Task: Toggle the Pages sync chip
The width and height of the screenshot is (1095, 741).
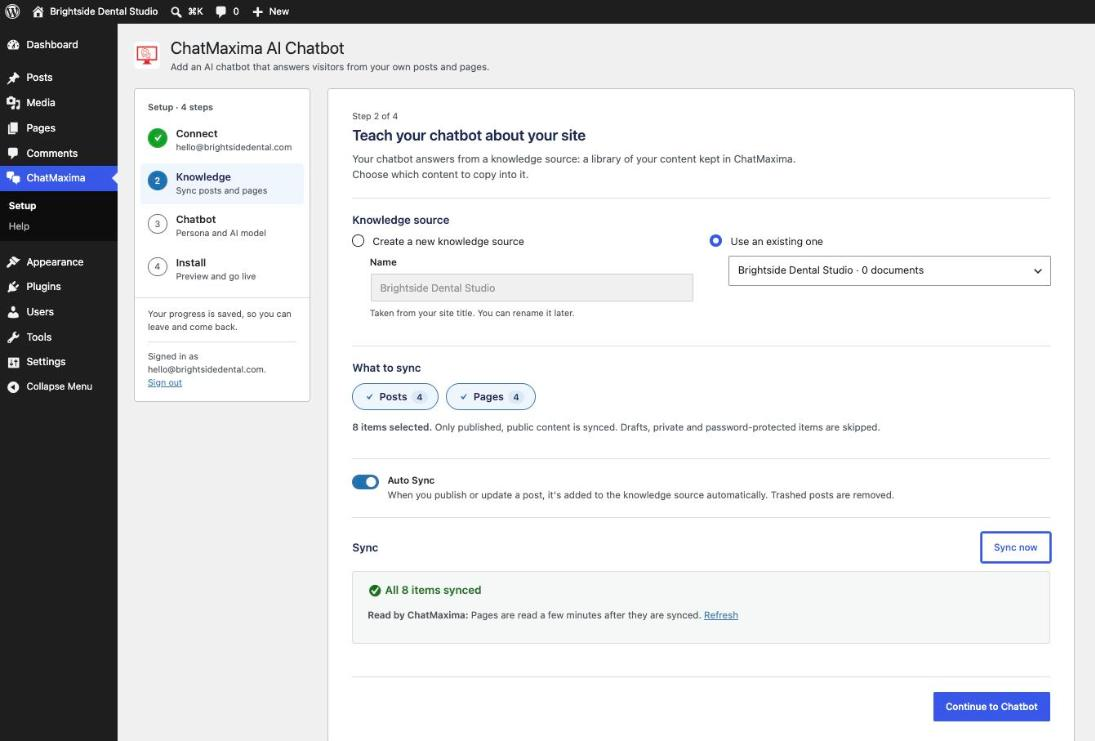Action: click(491, 397)
